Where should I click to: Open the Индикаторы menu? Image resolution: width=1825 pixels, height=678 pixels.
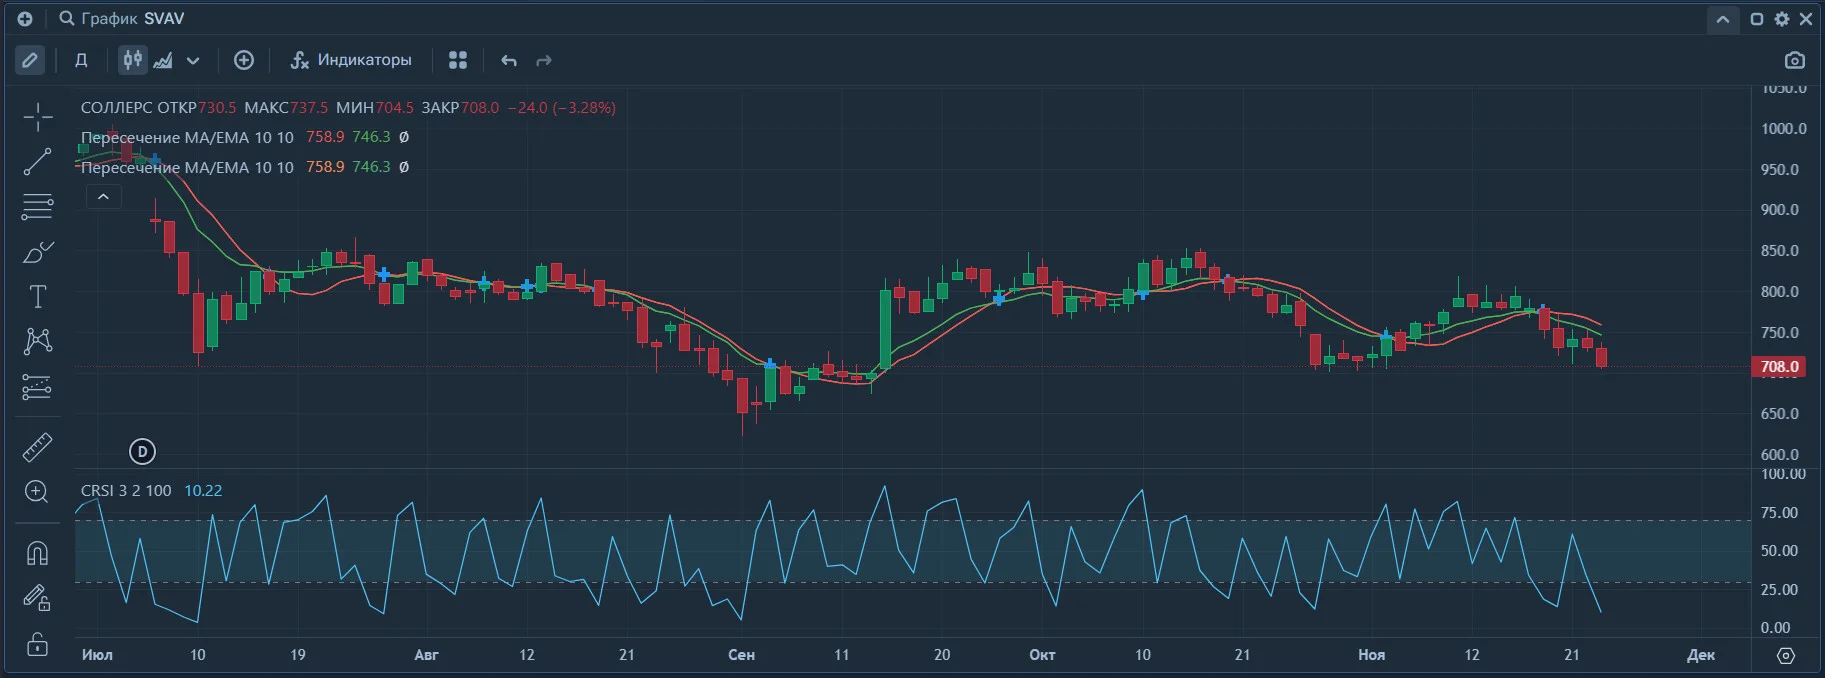click(x=351, y=60)
